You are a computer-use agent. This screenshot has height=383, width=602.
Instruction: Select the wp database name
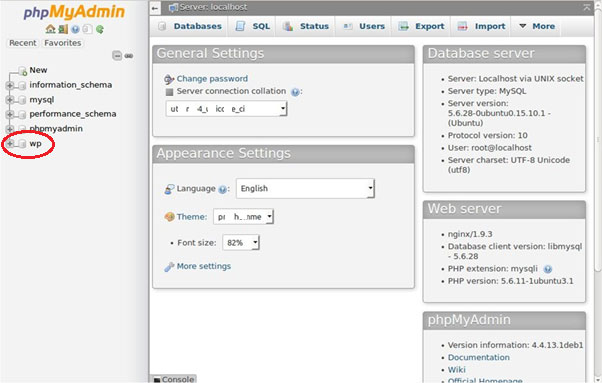(35, 144)
